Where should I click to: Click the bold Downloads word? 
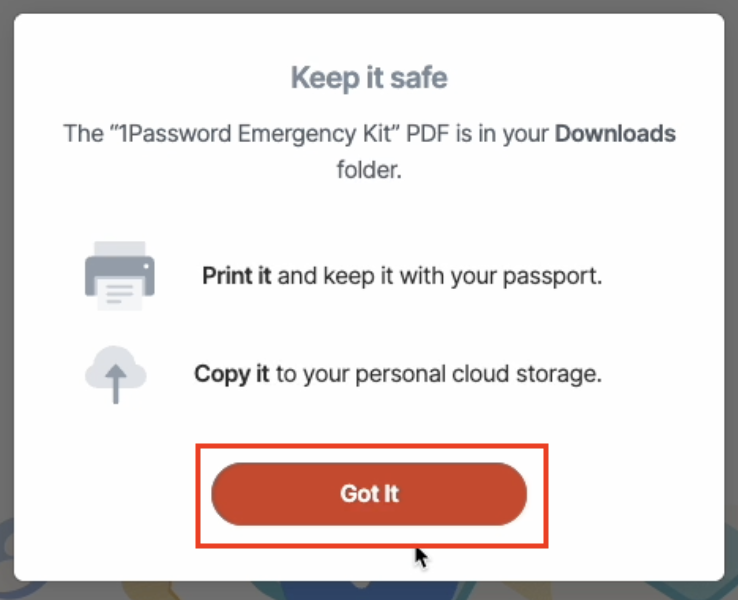(615, 133)
